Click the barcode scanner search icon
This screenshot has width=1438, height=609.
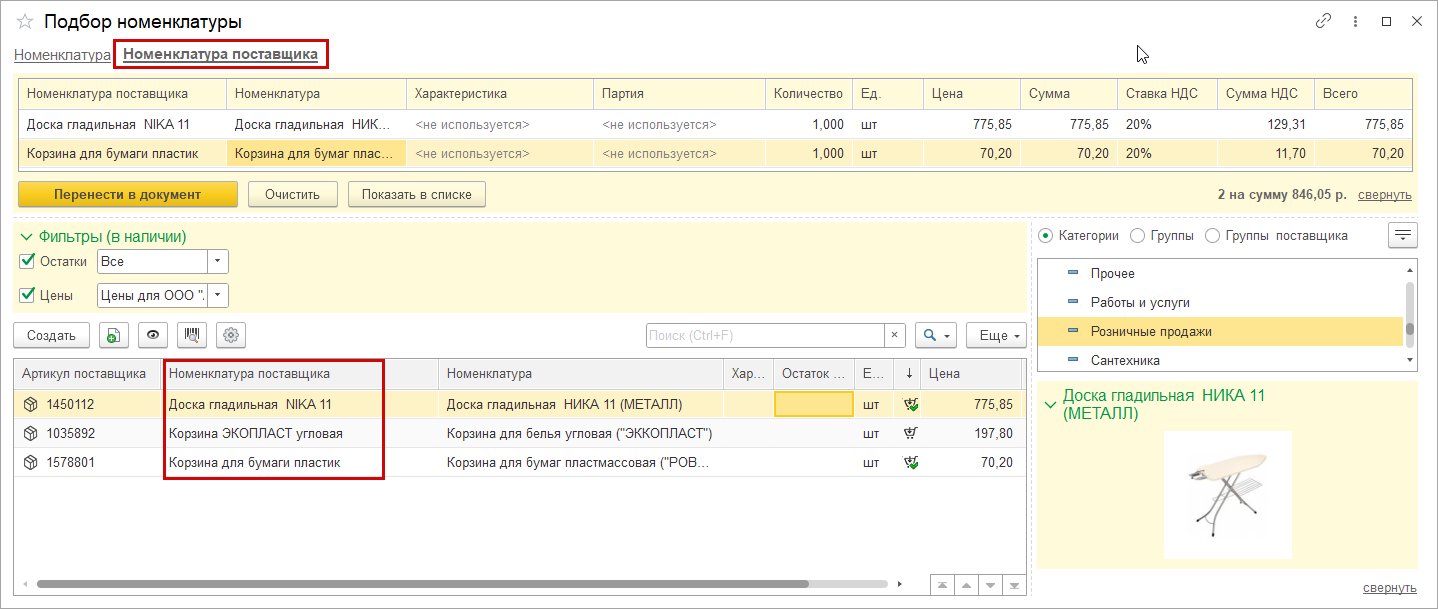[191, 336]
